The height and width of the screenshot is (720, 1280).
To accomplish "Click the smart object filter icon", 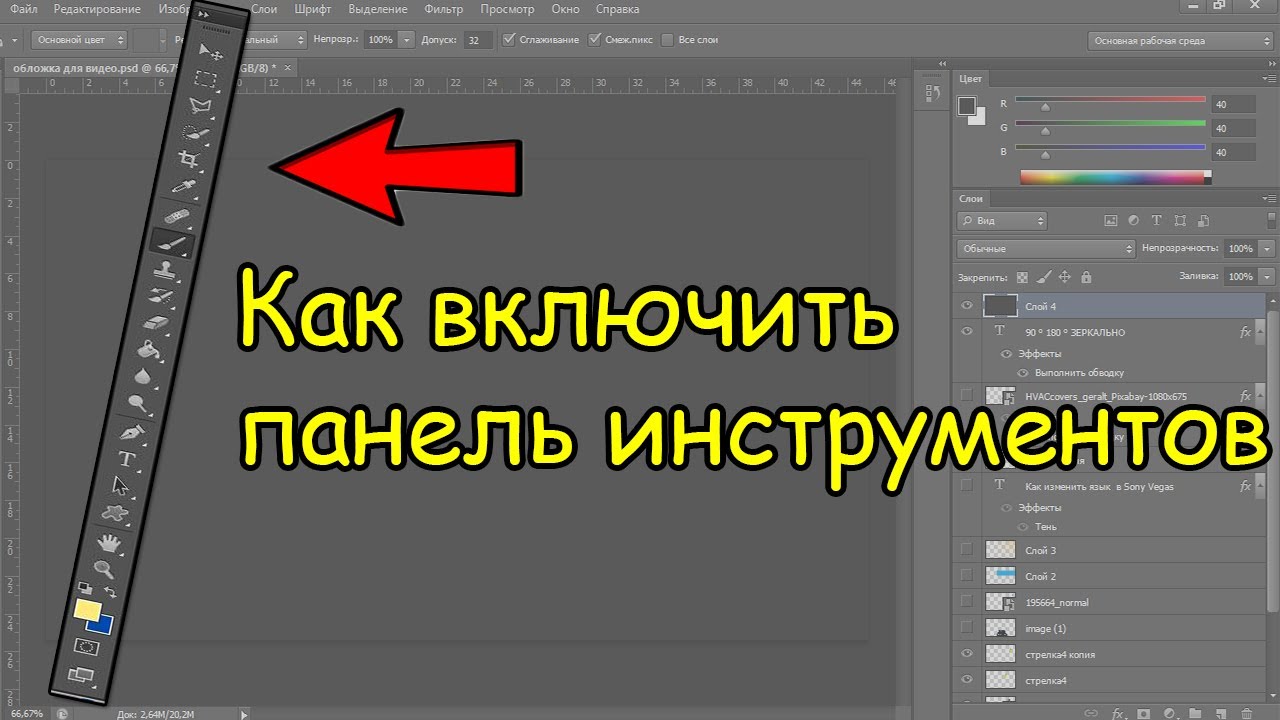I will click(x=1202, y=221).
